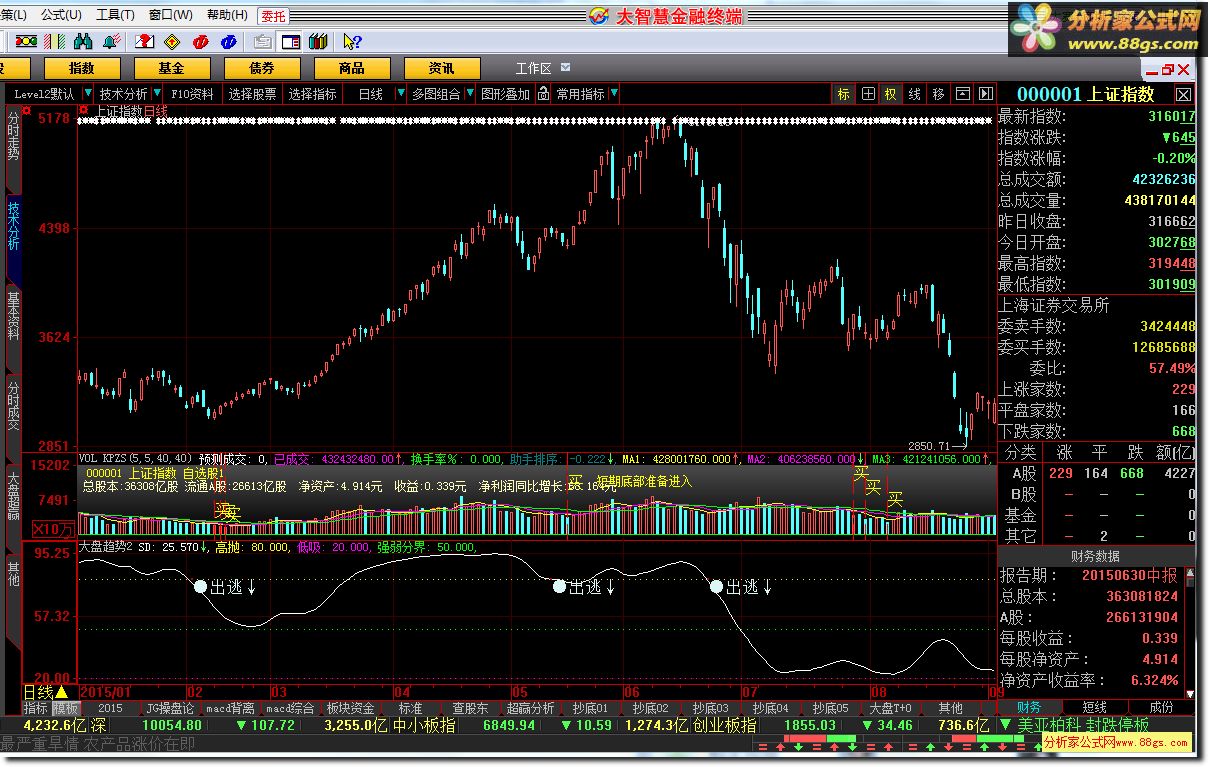Viewport: 1210px width, 767px height.
Task: Switch to the 短线 tab in side panel
Action: click(1094, 708)
